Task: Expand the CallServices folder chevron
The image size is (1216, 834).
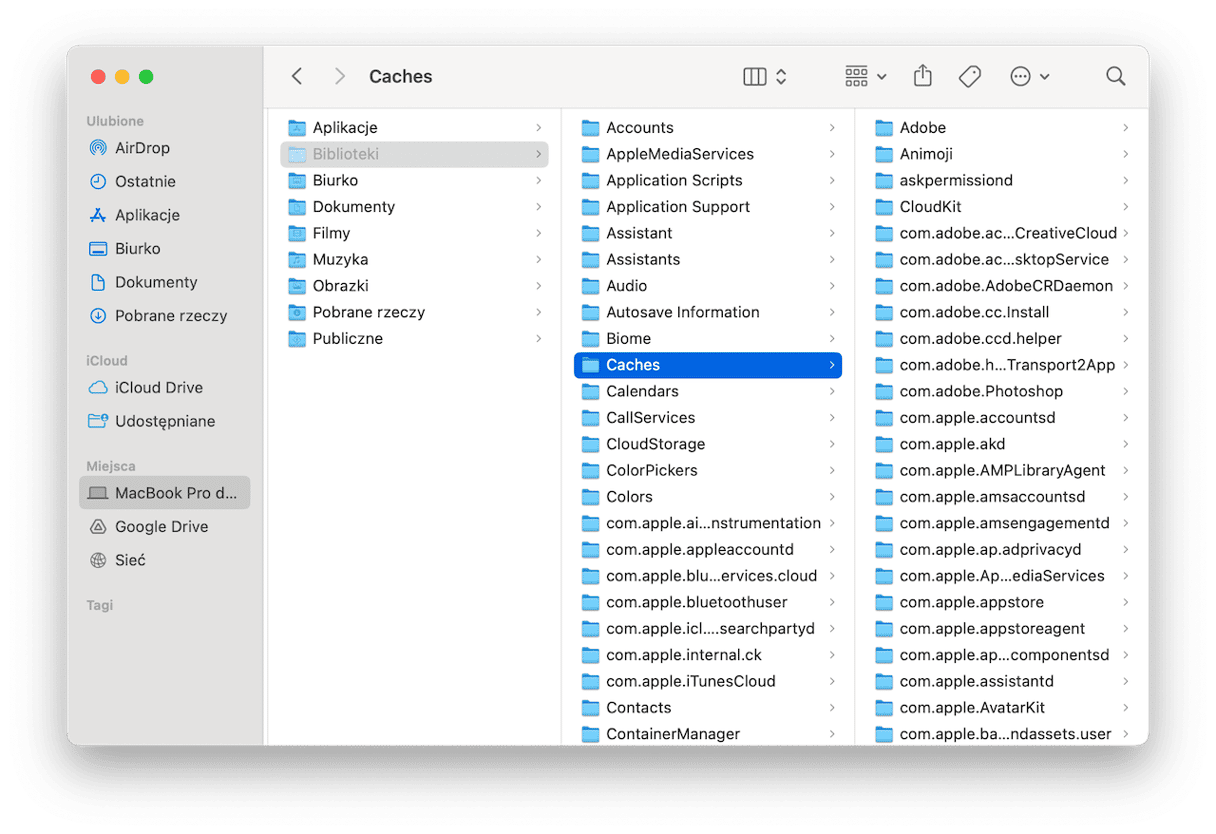Action: tap(832, 417)
